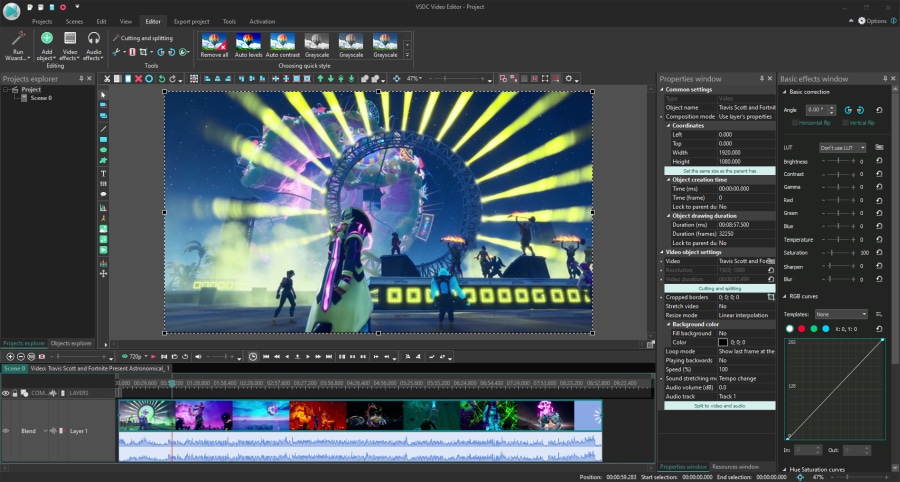Open the Projects menu tab

pyautogui.click(x=42, y=21)
